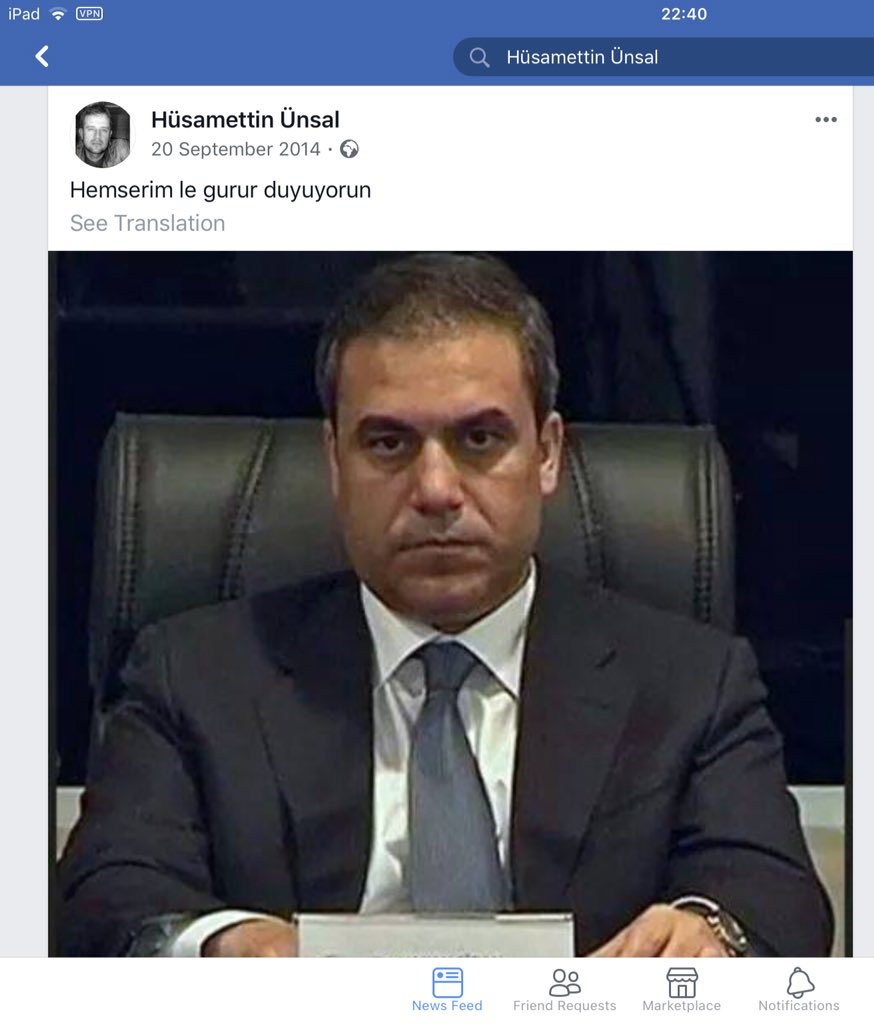Open the posted photo of suited man
Image resolution: width=874 pixels, height=1024 pixels.
[450, 604]
